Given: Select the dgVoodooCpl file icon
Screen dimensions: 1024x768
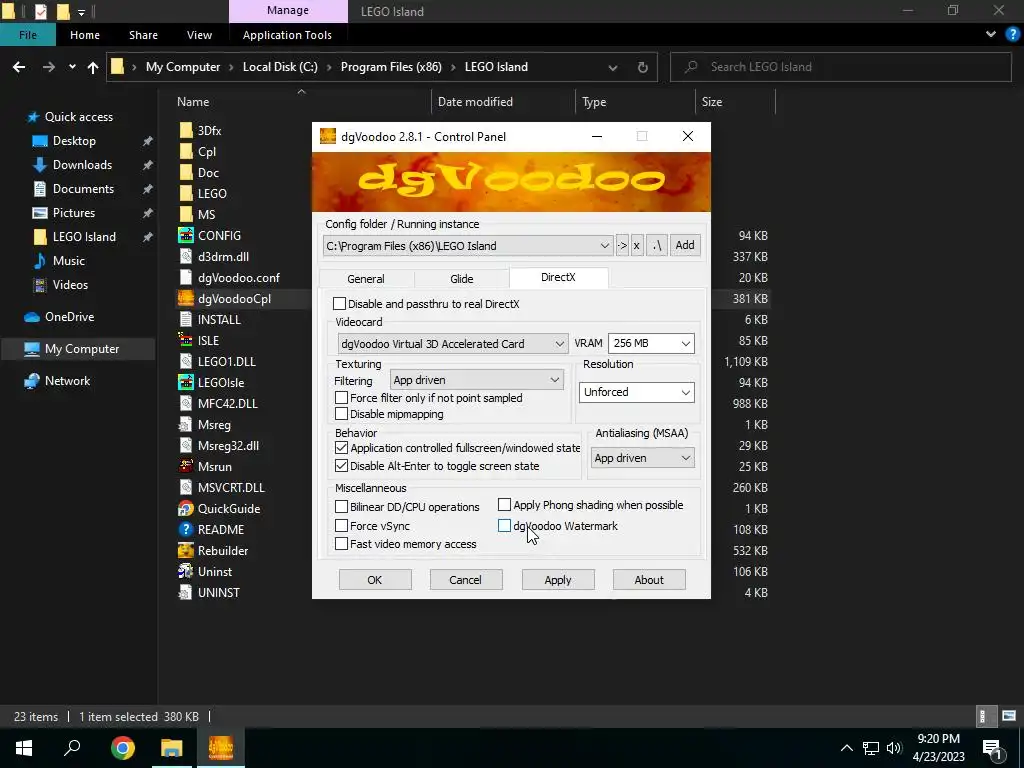Looking at the screenshot, I should click(186, 298).
